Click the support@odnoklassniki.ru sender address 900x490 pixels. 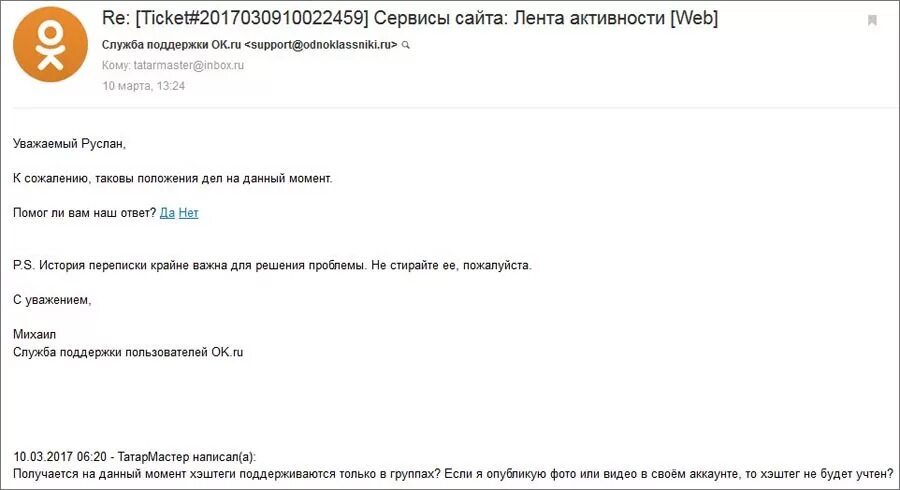click(321, 45)
